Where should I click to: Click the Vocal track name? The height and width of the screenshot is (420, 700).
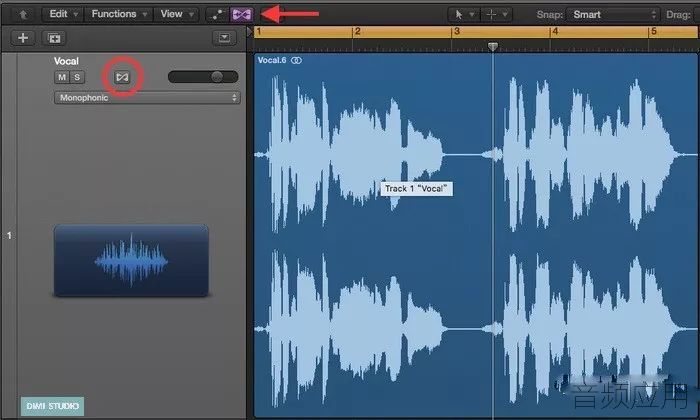pyautogui.click(x=66, y=61)
